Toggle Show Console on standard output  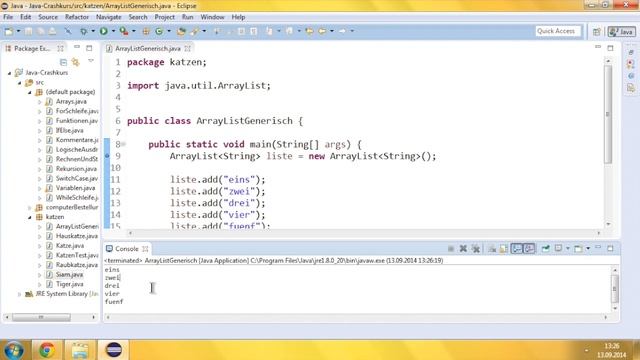pyautogui.click(x=517, y=249)
